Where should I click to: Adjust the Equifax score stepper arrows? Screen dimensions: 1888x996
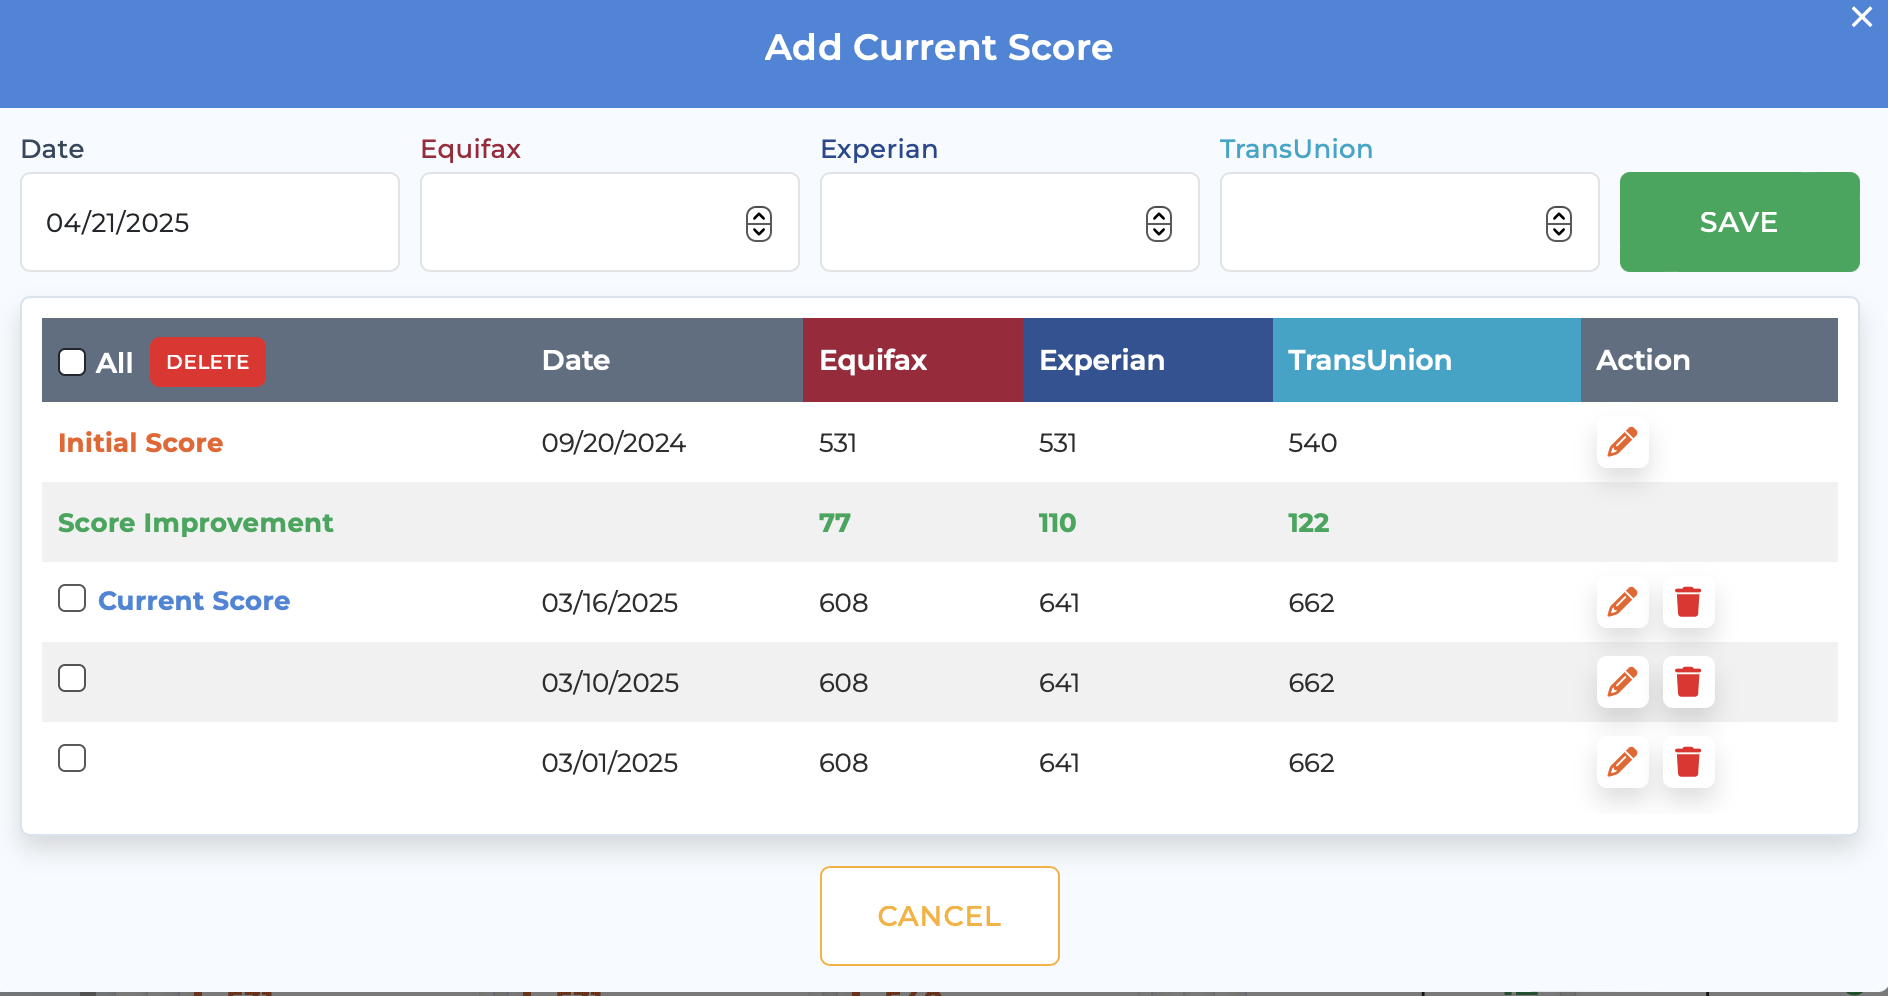[759, 223]
